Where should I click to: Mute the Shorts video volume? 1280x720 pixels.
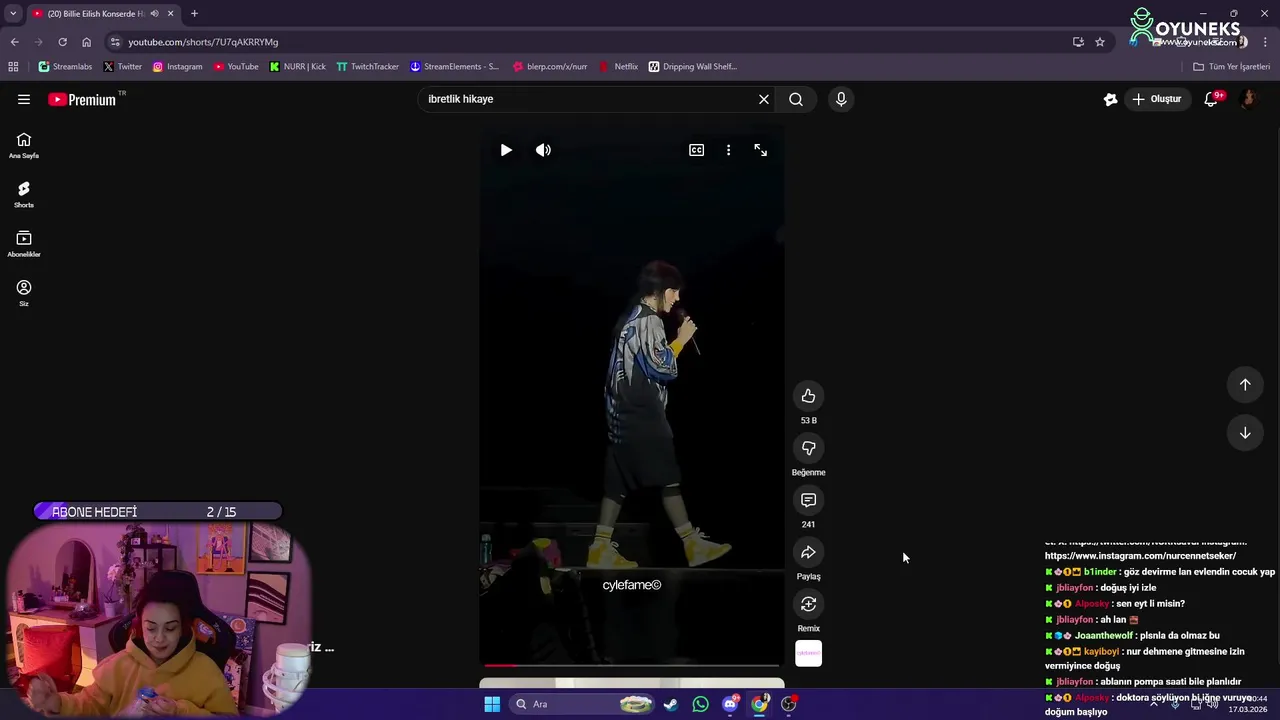(543, 150)
